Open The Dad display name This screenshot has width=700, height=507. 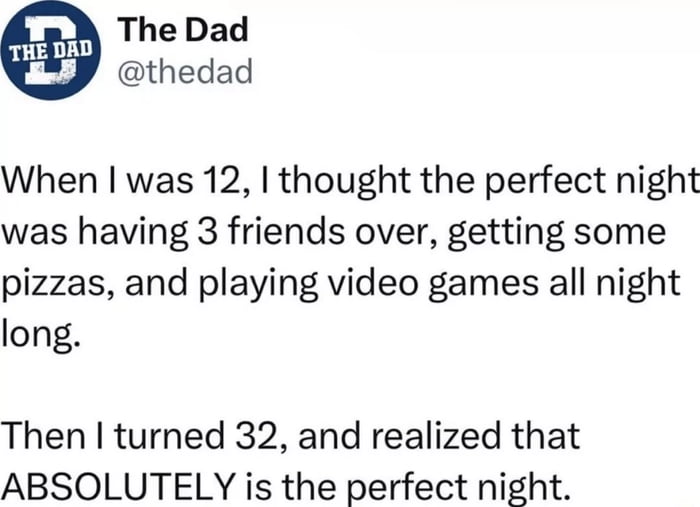(x=182, y=31)
